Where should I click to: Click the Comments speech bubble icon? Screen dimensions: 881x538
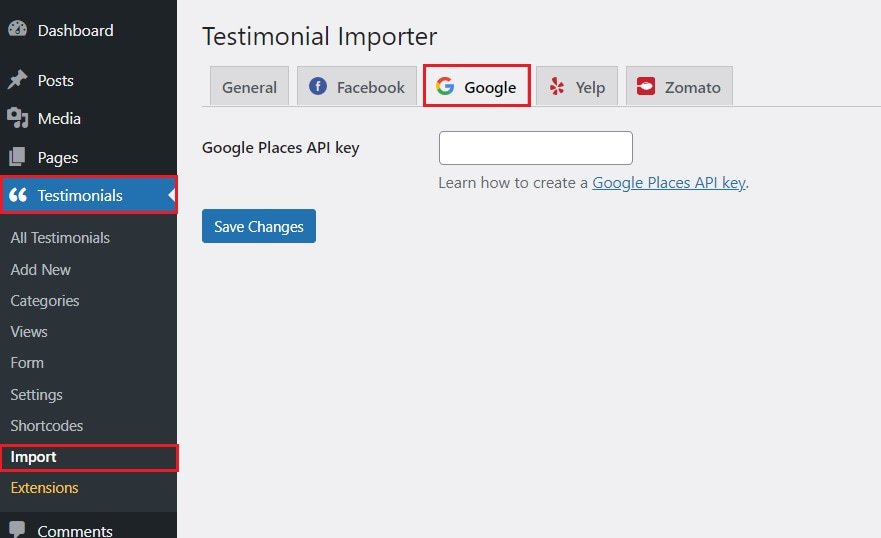click(17, 529)
